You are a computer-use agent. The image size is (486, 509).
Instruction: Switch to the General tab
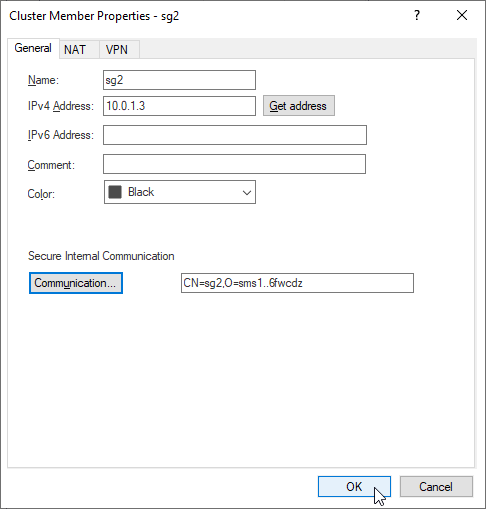point(33,48)
